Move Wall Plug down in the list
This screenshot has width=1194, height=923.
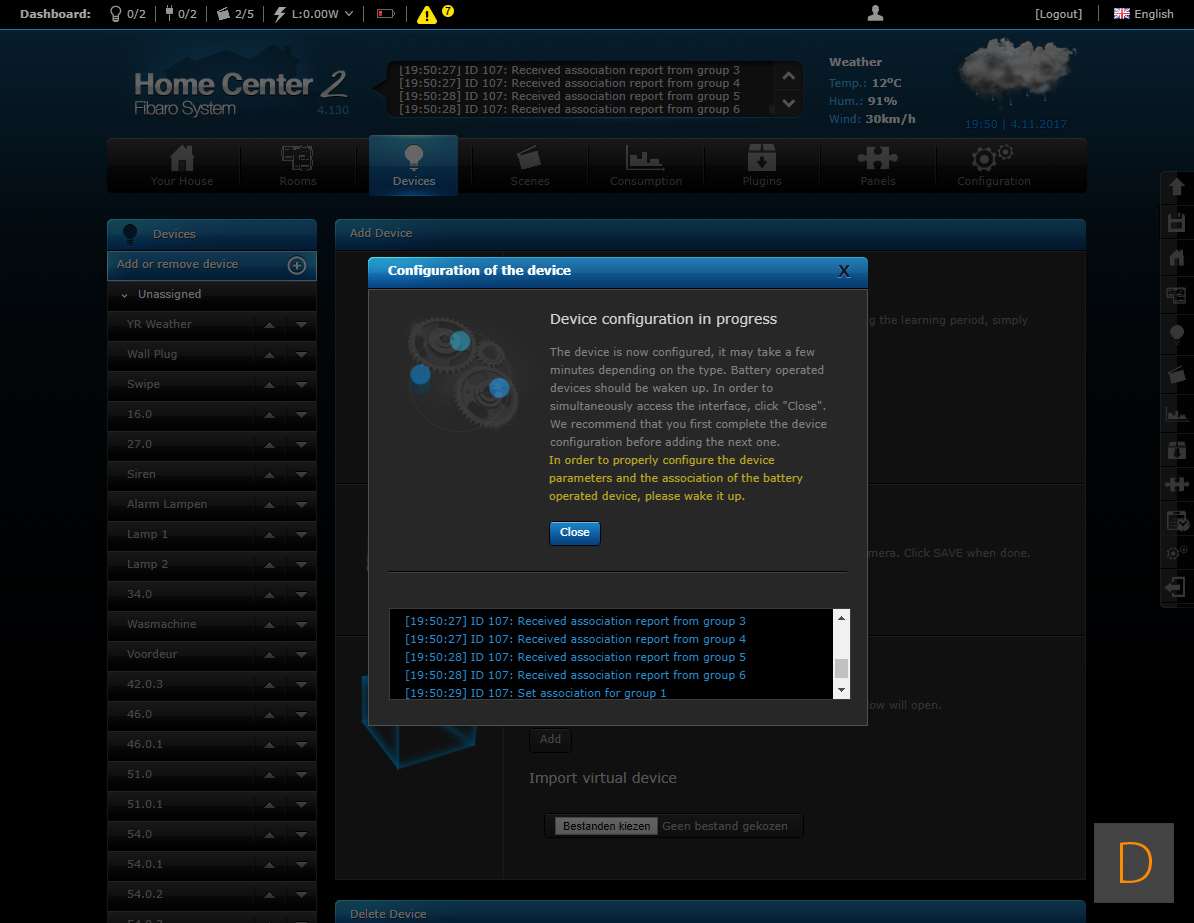pos(302,355)
